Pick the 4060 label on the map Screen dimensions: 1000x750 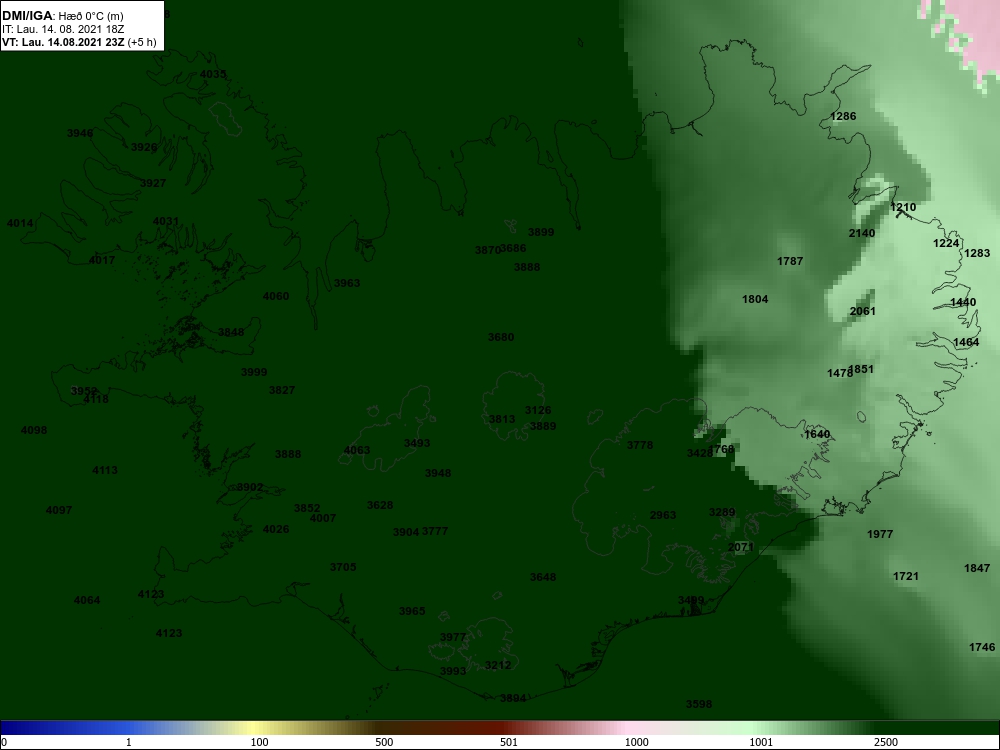[276, 296]
